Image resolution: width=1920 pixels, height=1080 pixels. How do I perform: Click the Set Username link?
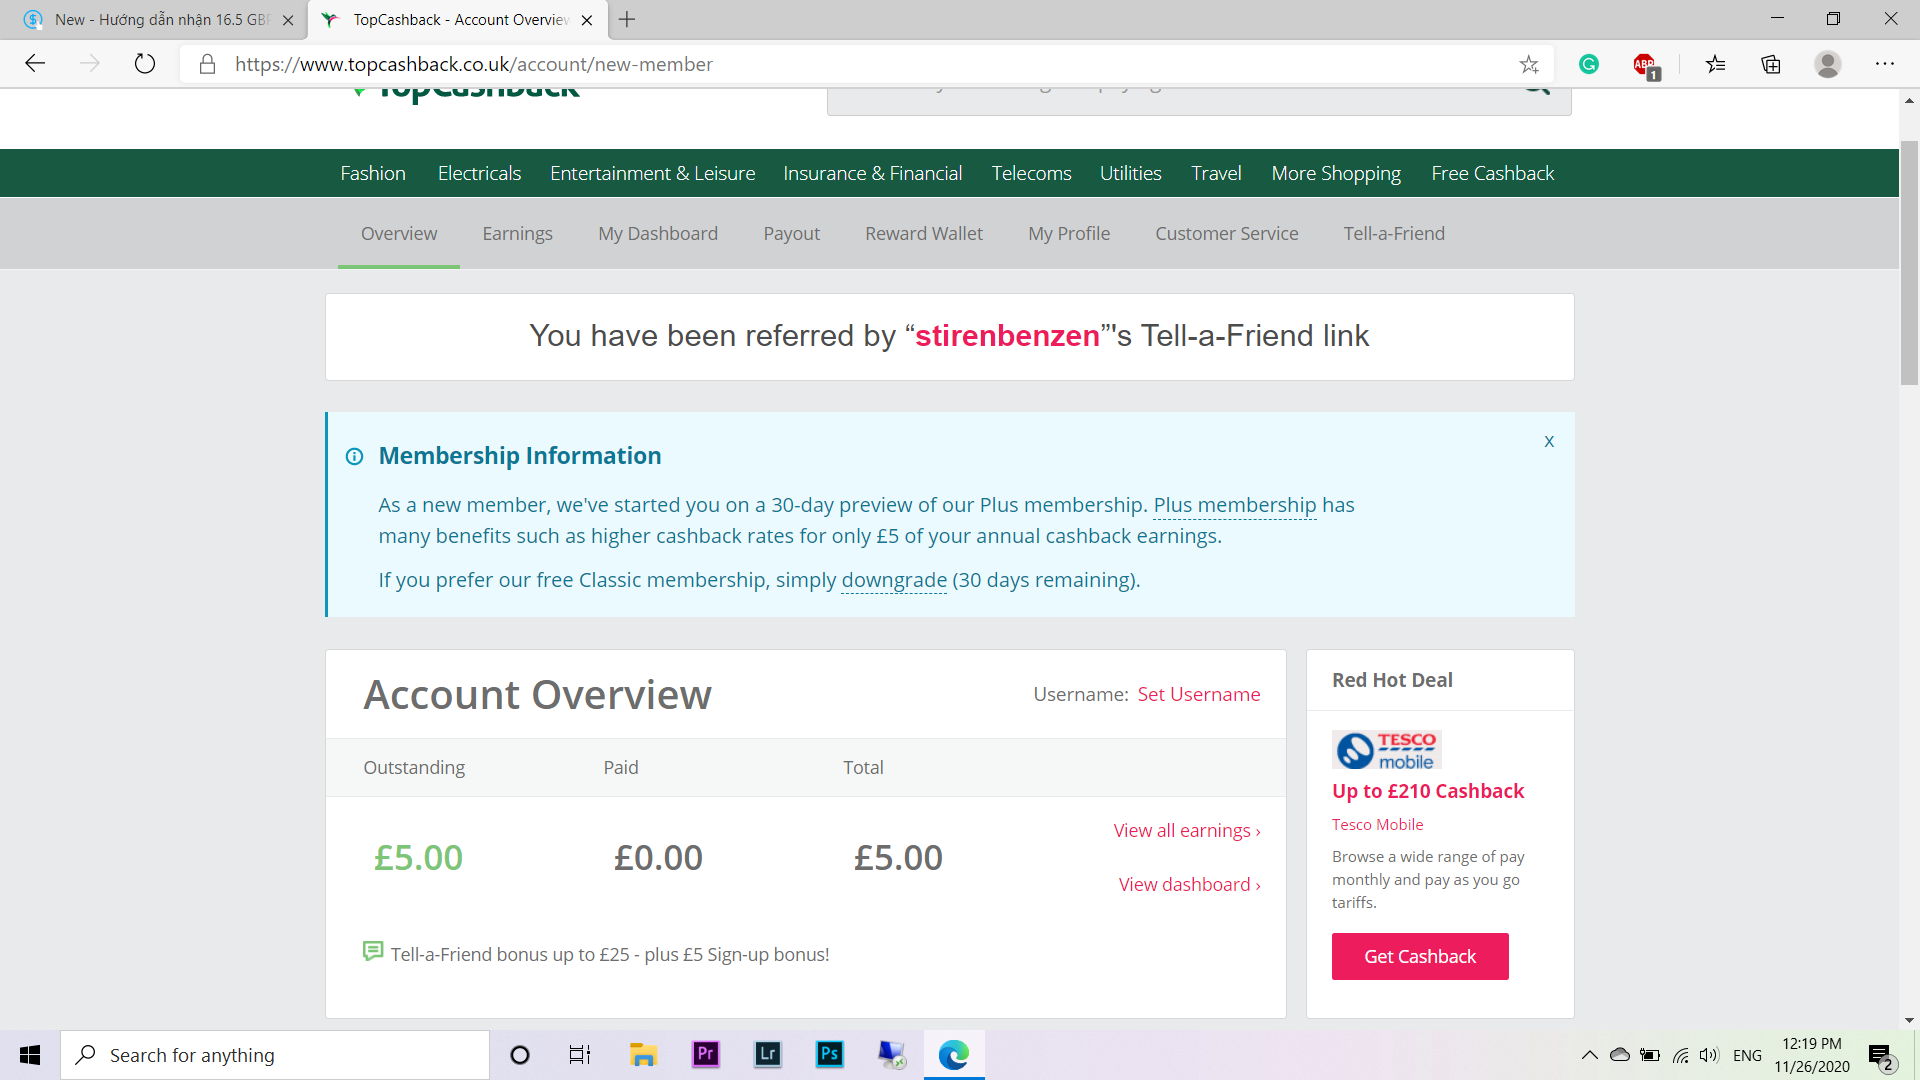coord(1198,694)
